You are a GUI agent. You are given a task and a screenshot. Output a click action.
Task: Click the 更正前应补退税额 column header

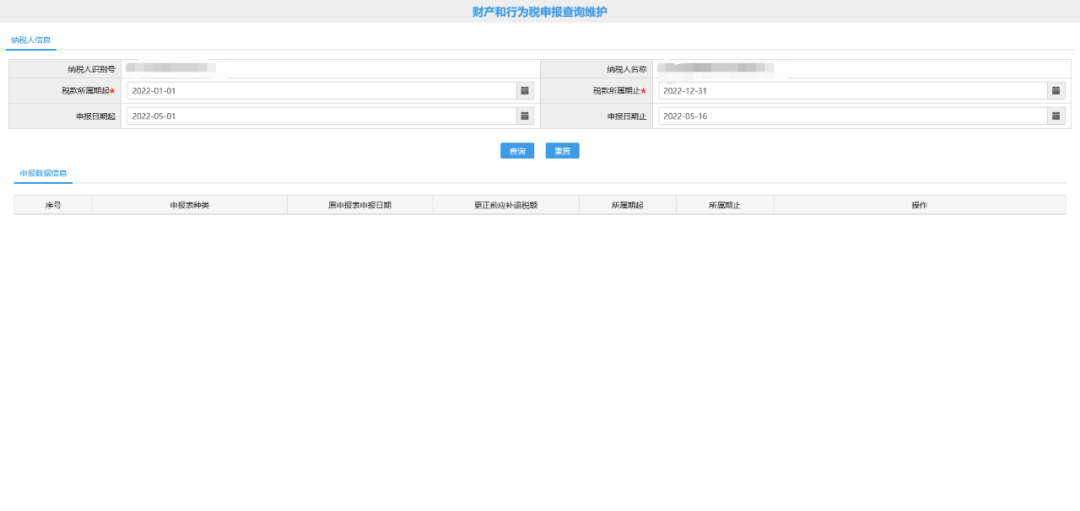coord(506,205)
